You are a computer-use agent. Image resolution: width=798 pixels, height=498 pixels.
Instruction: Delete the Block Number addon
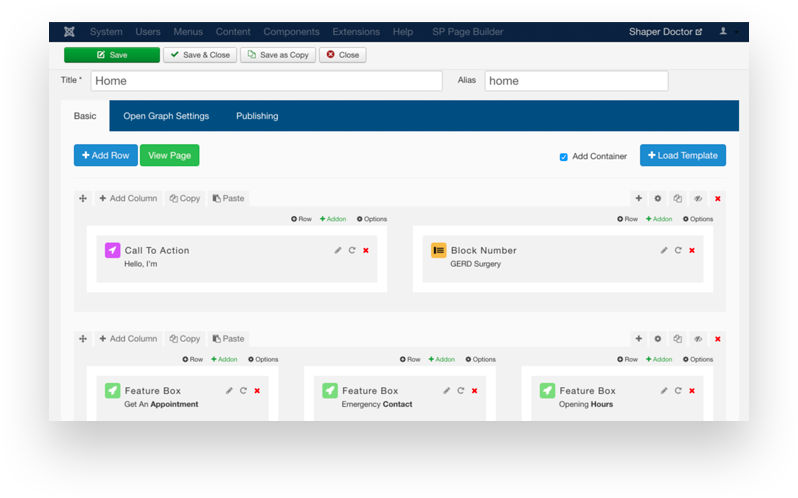coord(692,250)
